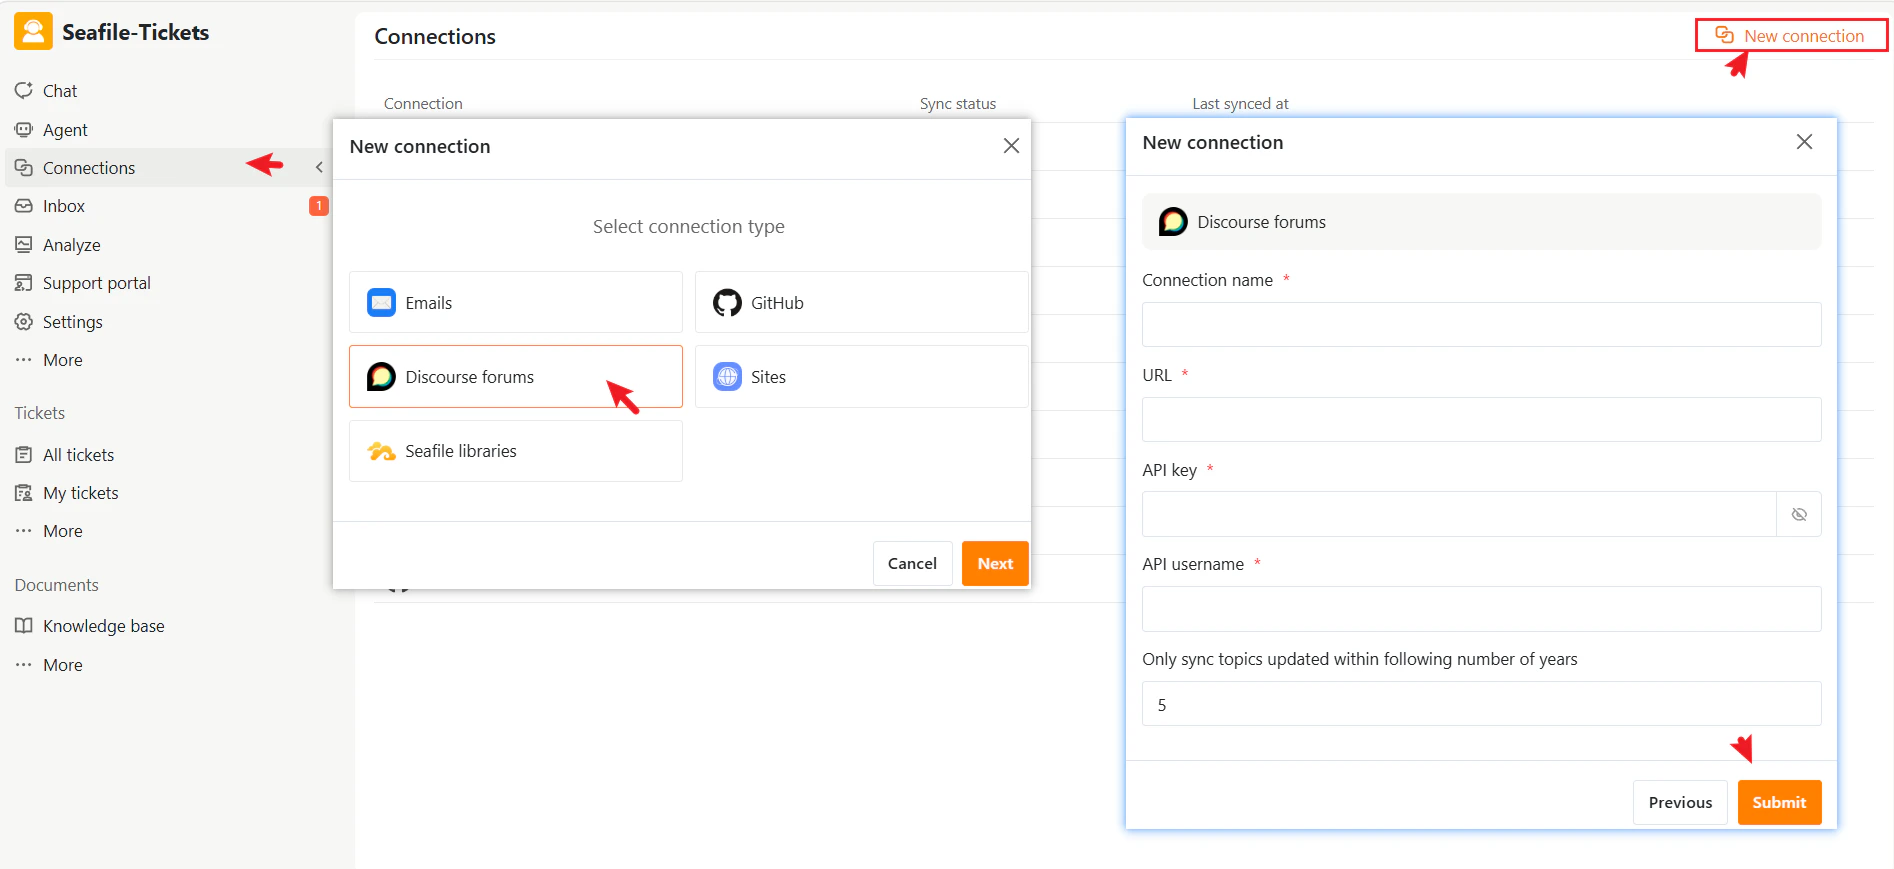Select the Emails connection type
1894x869 pixels.
[x=516, y=302]
